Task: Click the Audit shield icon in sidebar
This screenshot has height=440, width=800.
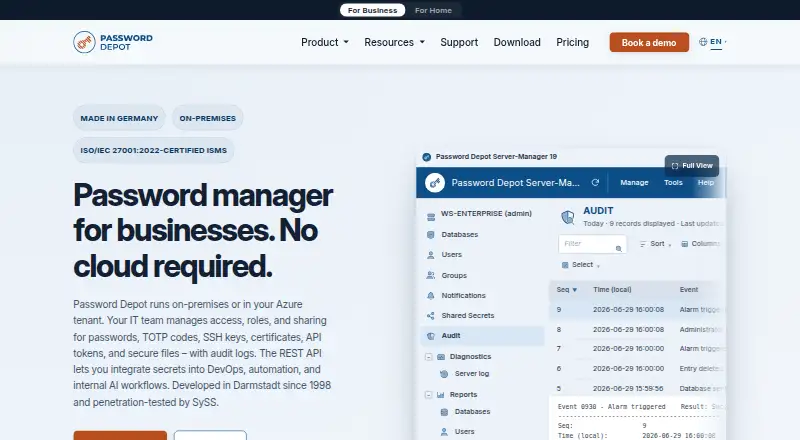Action: pos(431,336)
